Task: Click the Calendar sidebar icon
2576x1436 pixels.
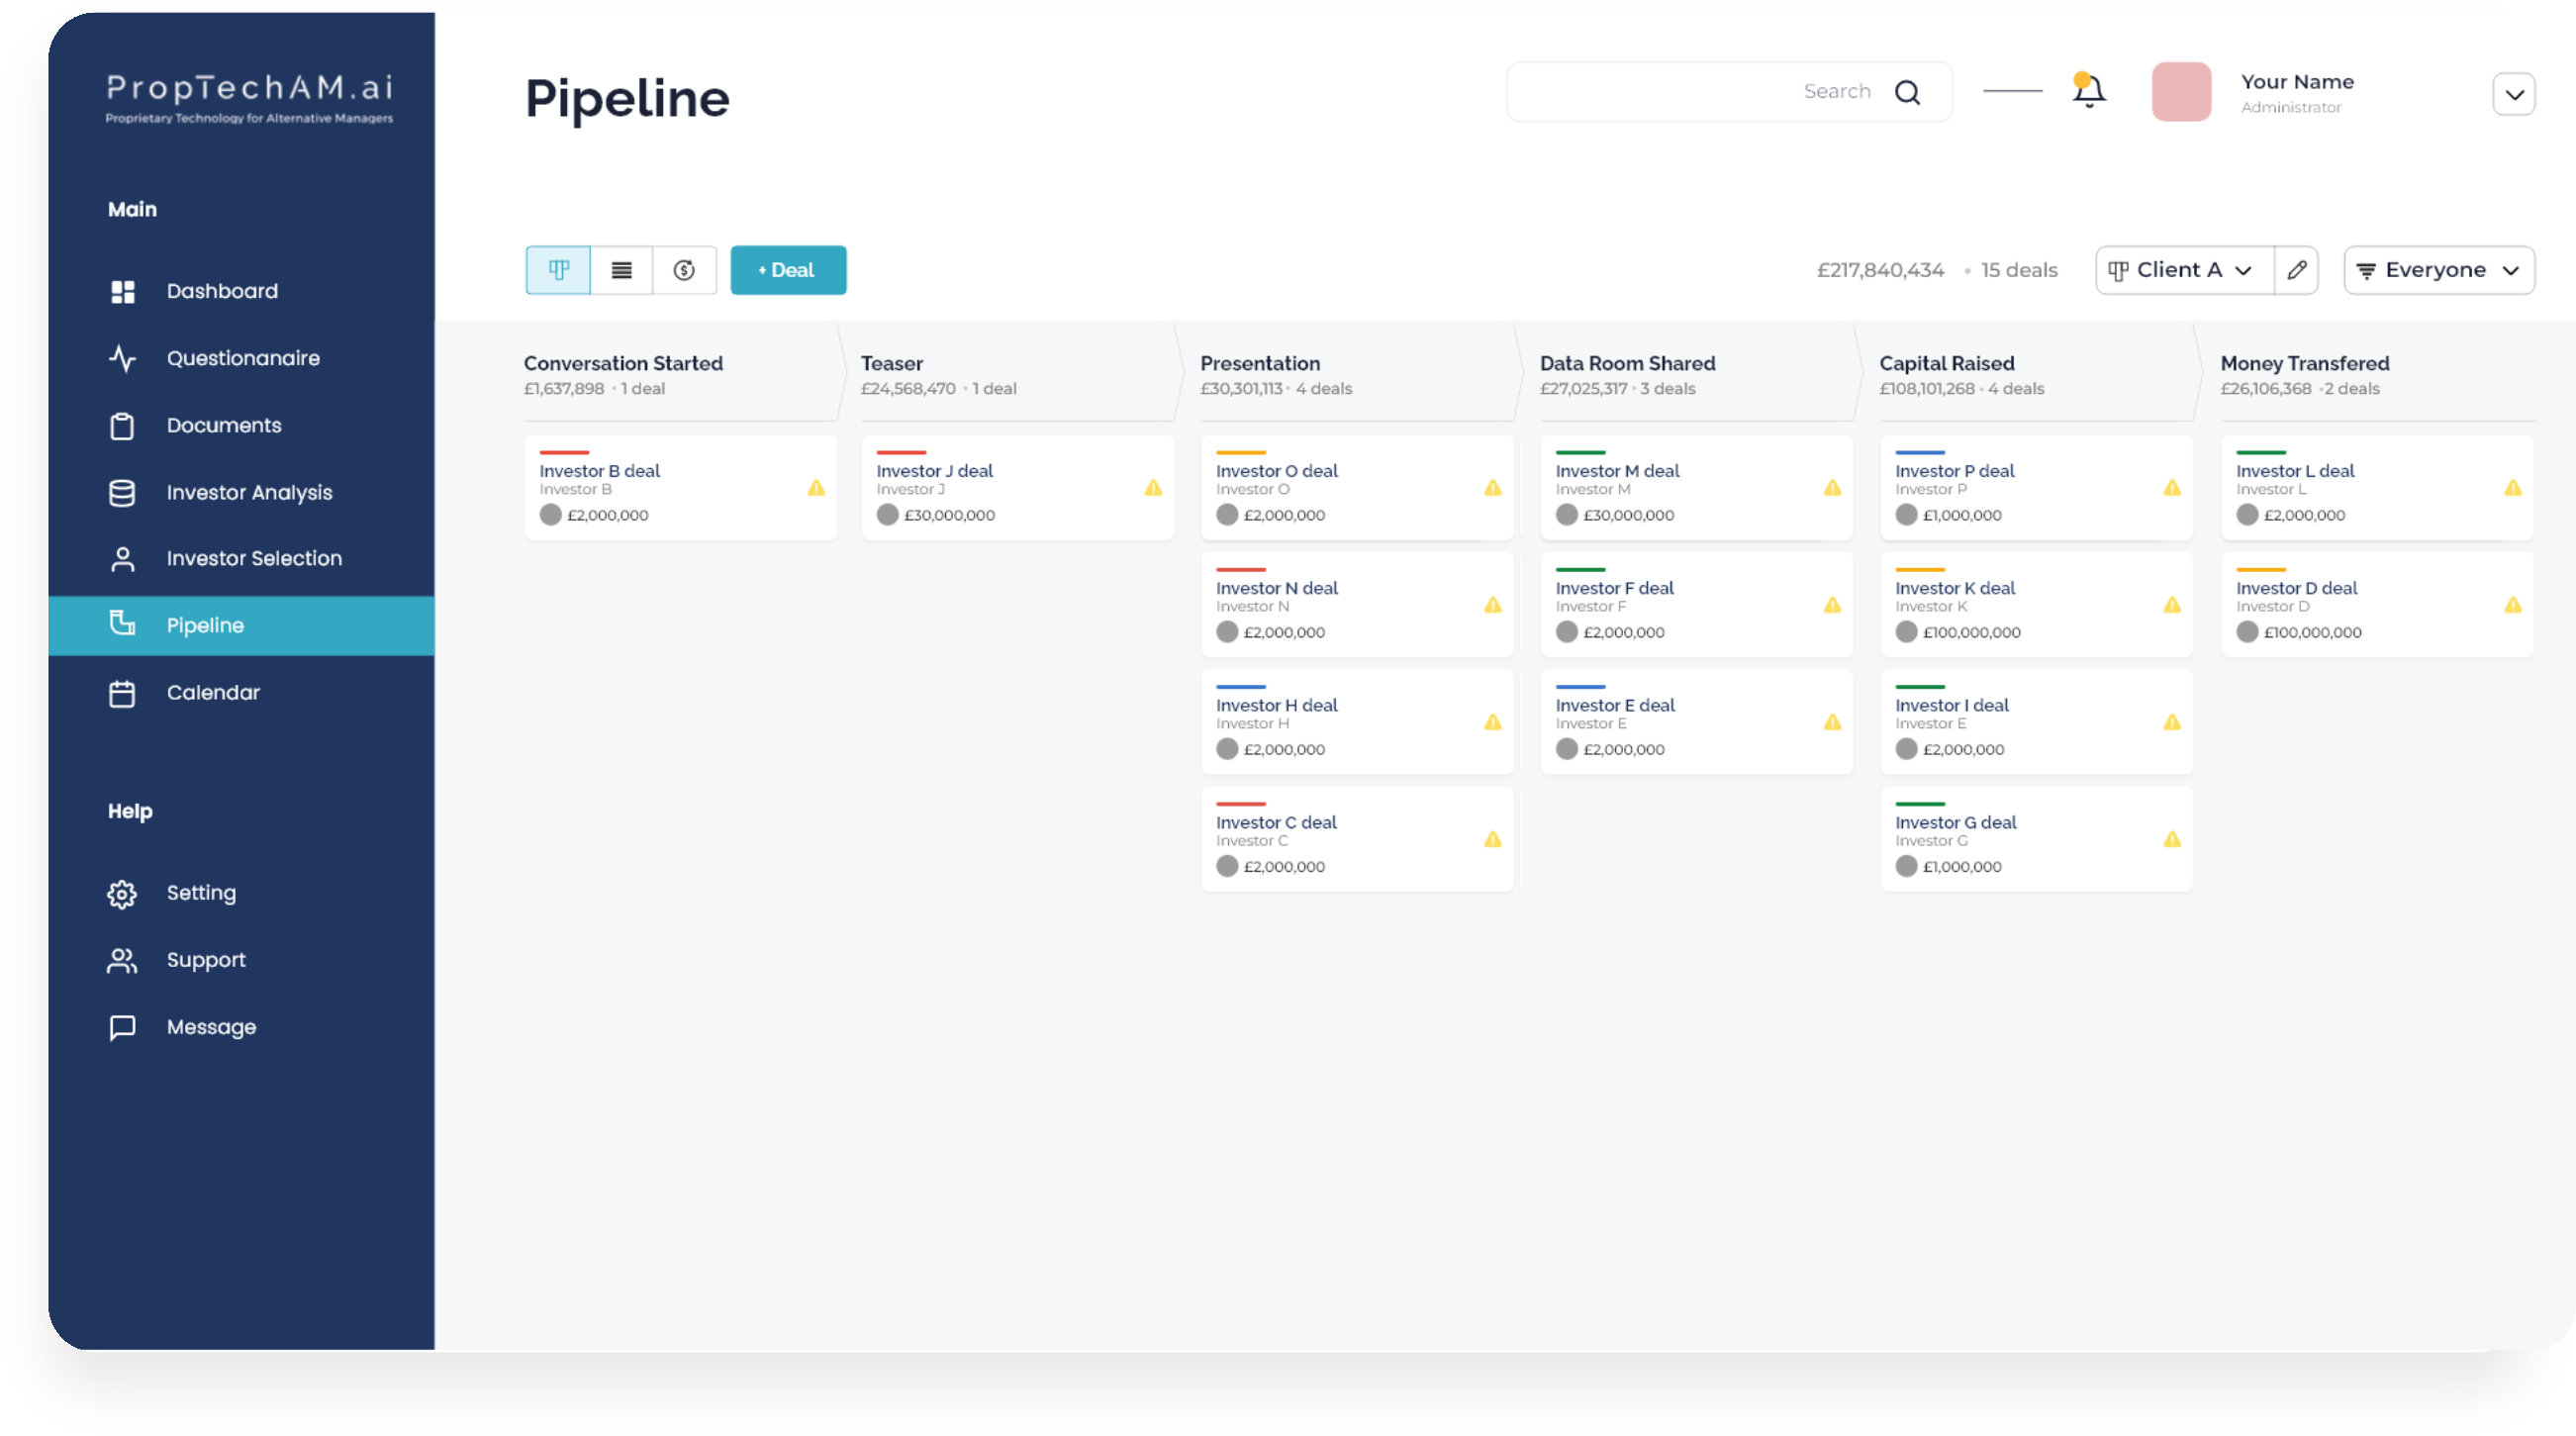Action: pos(122,693)
